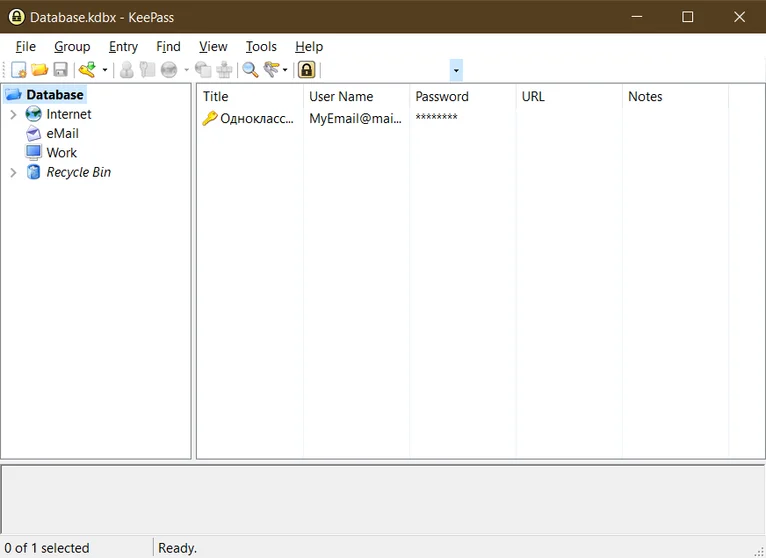
Task: Click the "Ready." status bar text
Action: click(x=178, y=549)
